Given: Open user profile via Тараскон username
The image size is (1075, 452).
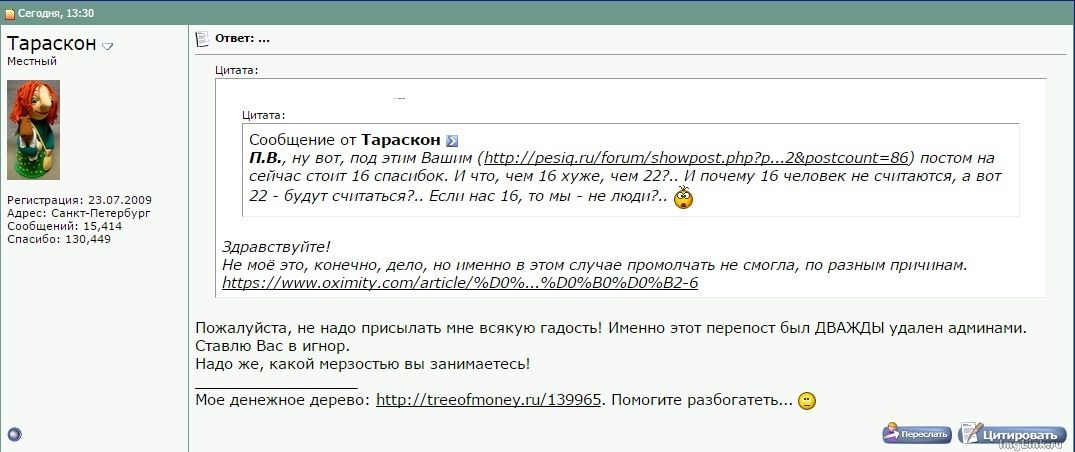Looking at the screenshot, I should coord(52,44).
